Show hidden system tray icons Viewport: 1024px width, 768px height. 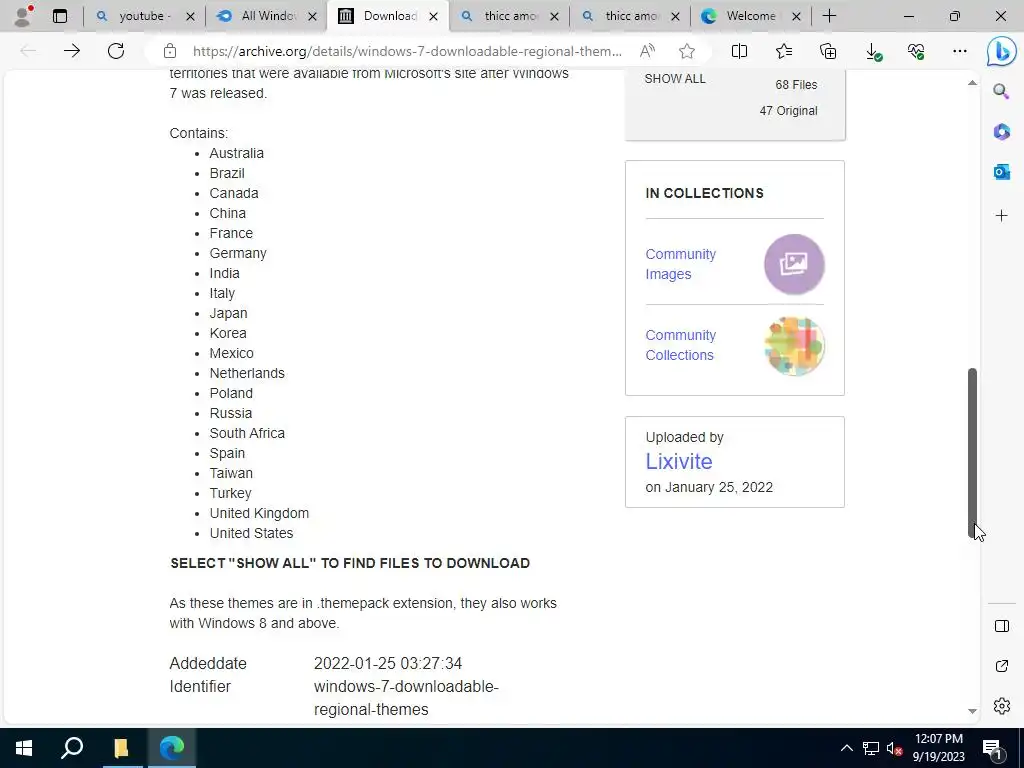point(846,748)
